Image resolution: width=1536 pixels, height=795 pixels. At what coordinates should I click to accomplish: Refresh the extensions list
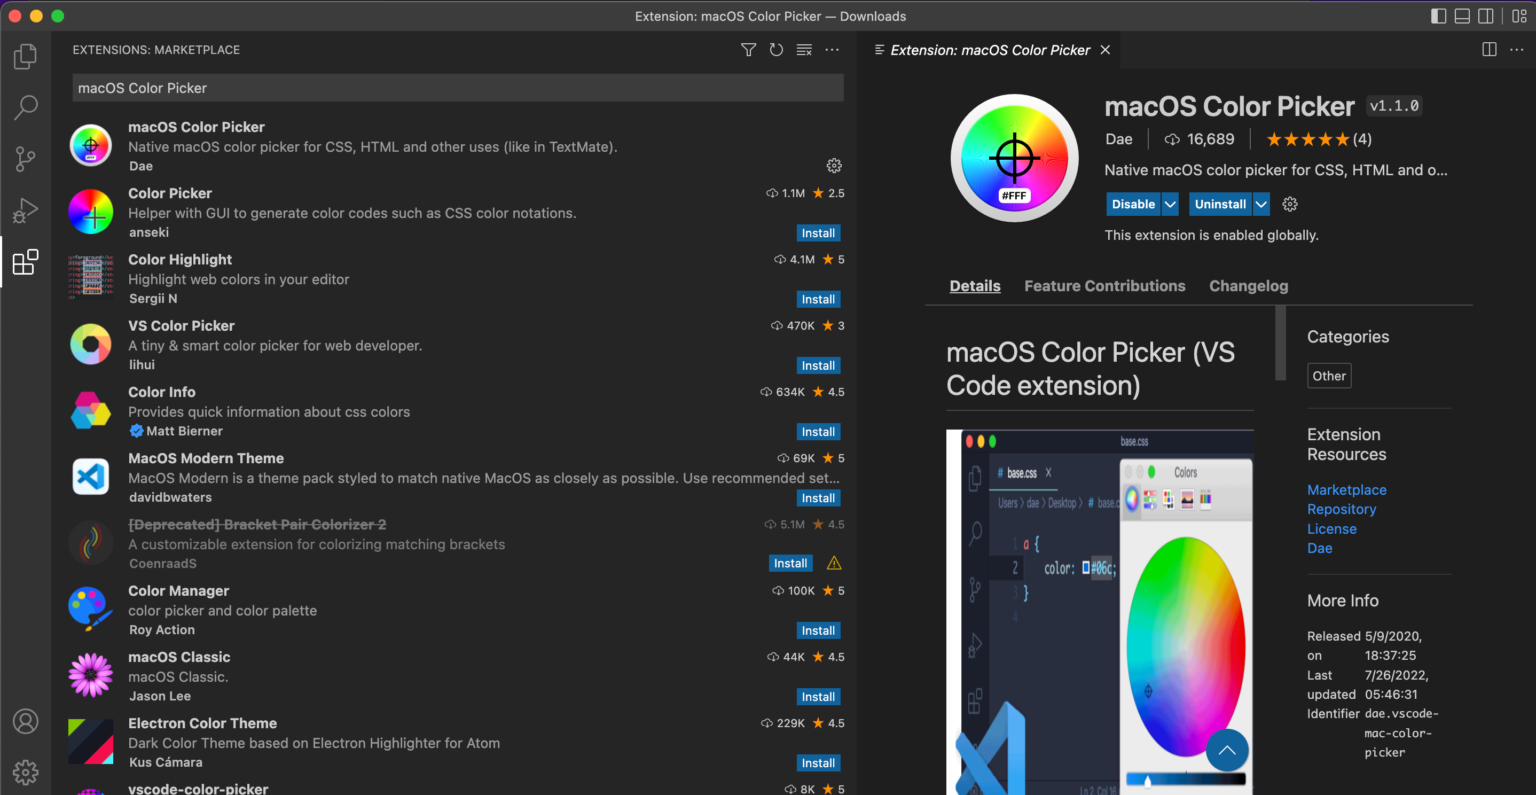pyautogui.click(x=776, y=49)
